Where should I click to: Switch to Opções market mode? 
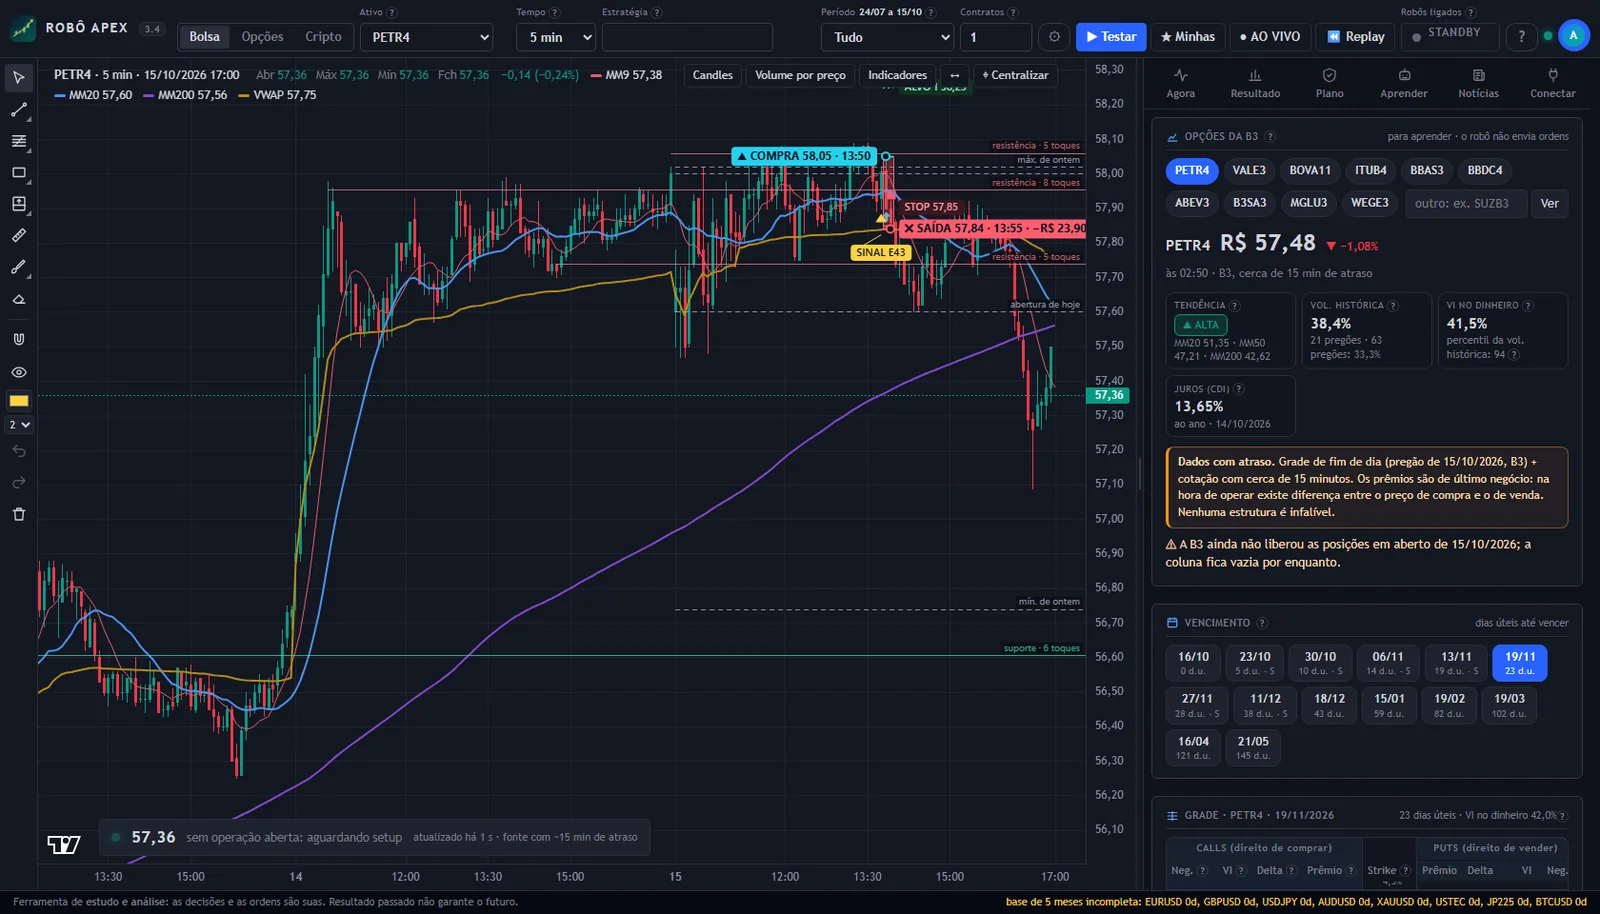pos(262,37)
